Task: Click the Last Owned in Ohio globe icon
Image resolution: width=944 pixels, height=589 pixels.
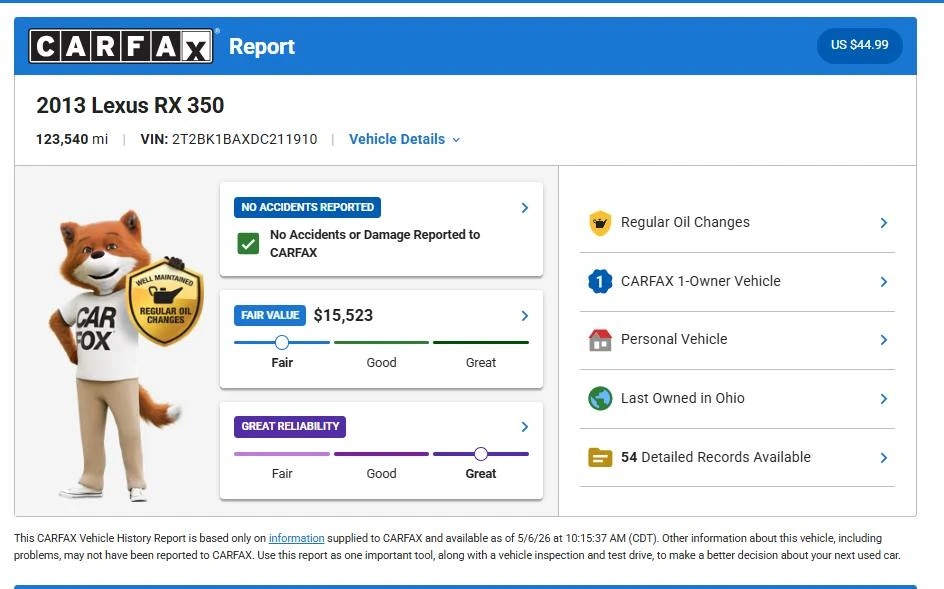Action: (x=600, y=399)
